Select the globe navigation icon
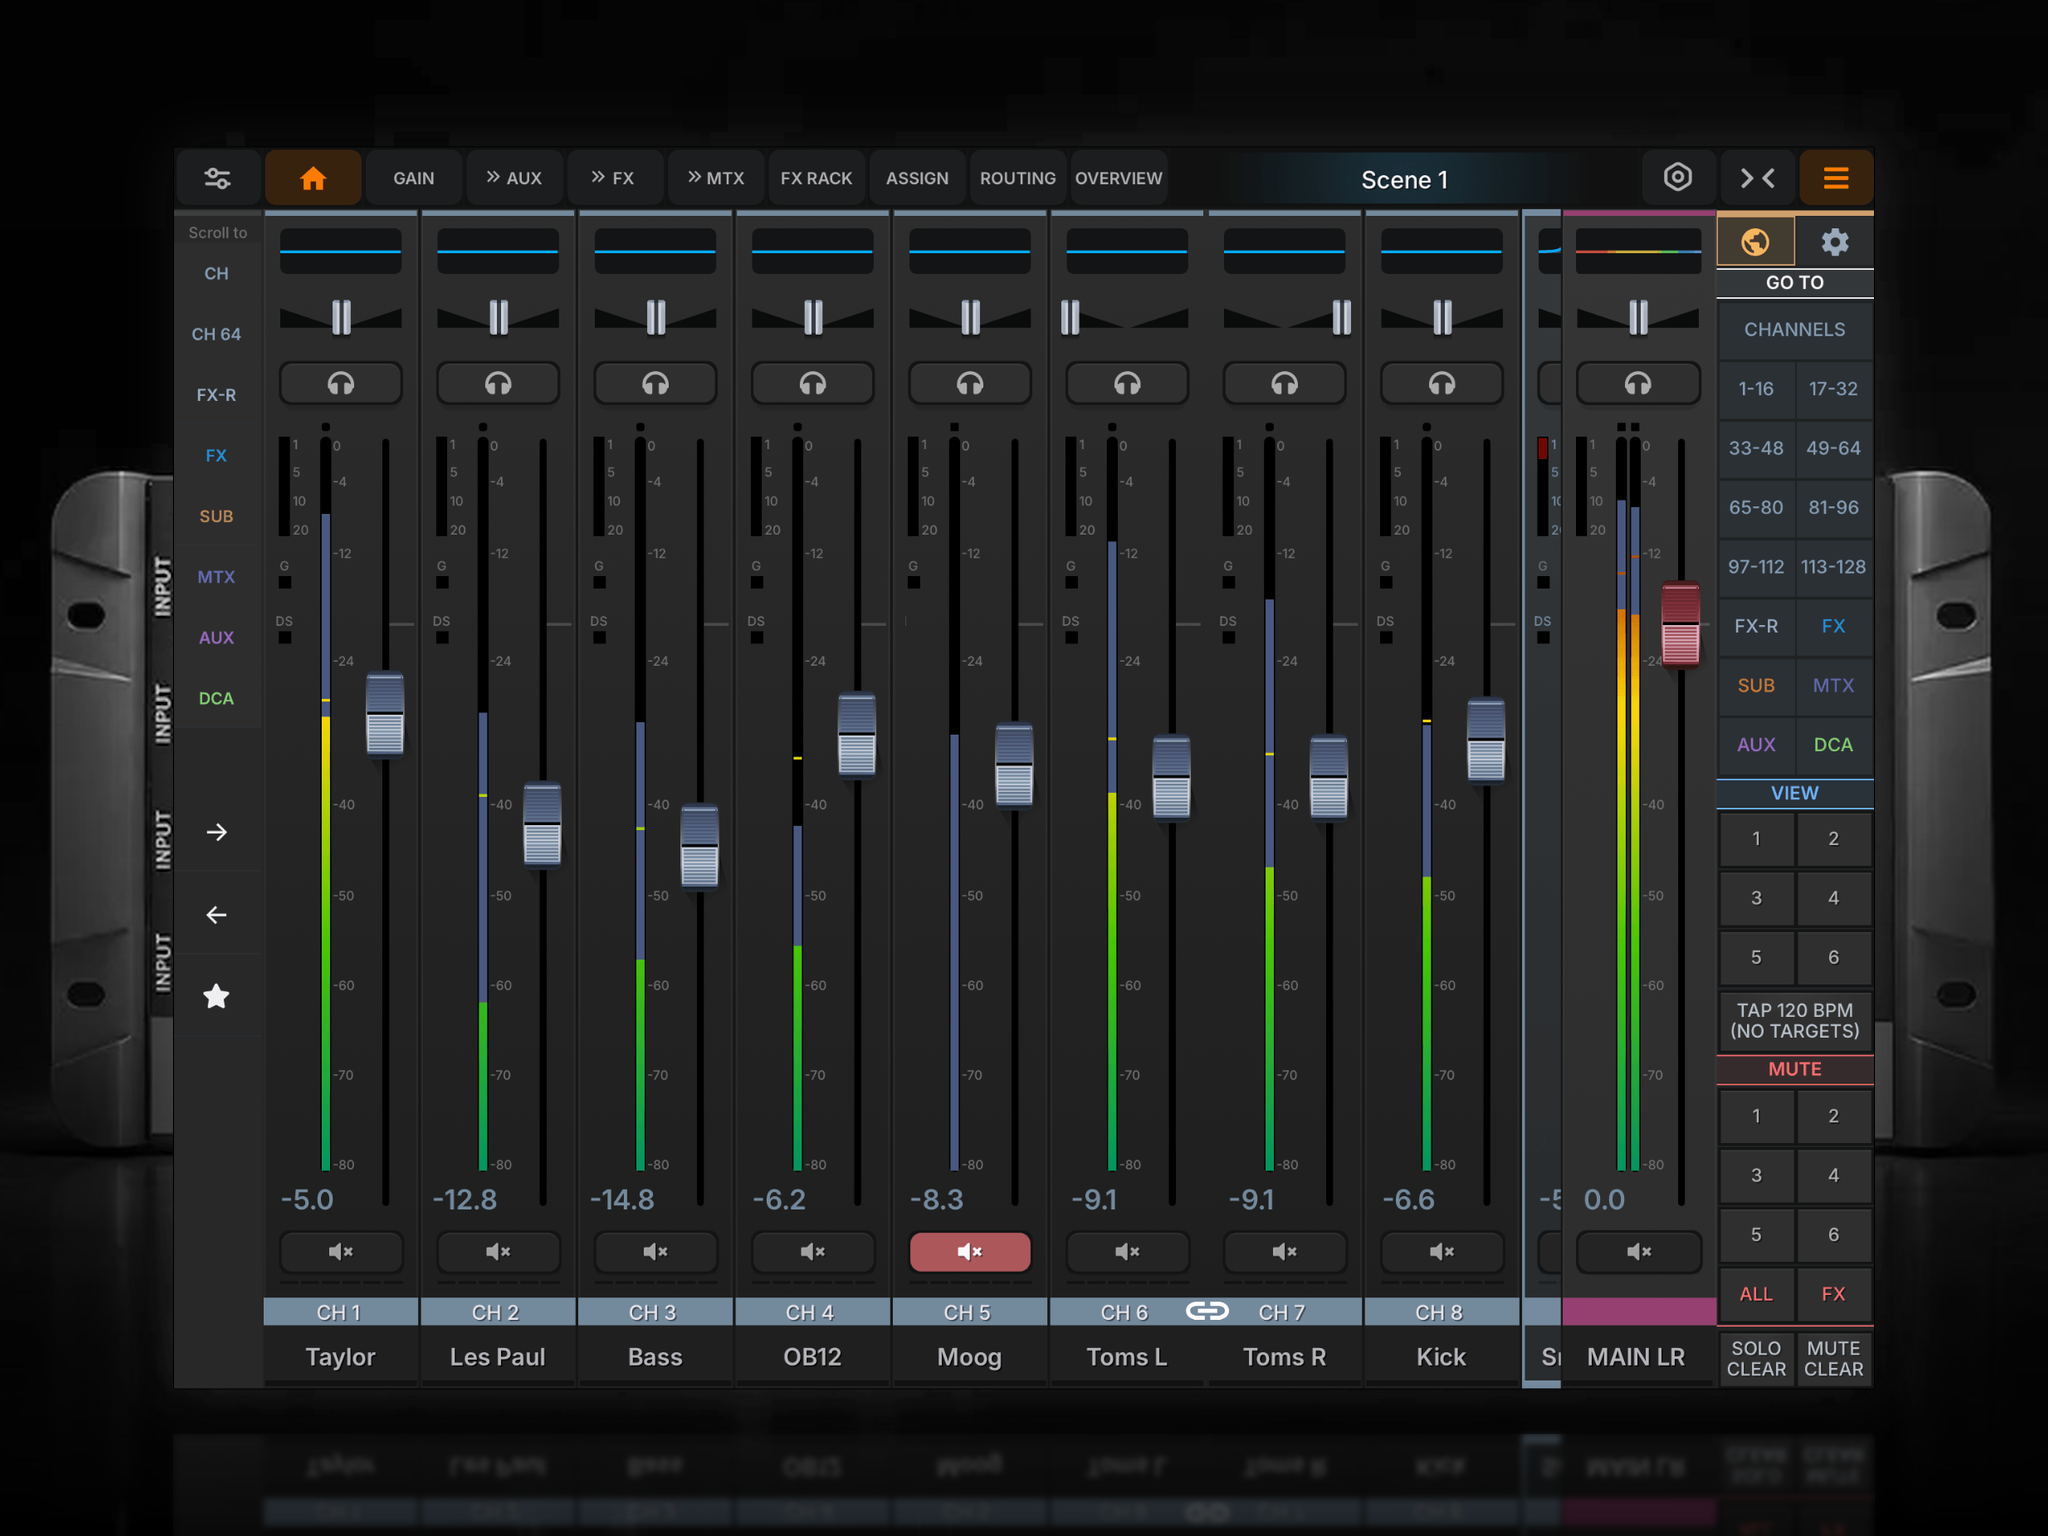Screen dimensions: 2048x1536 click(x=1755, y=242)
